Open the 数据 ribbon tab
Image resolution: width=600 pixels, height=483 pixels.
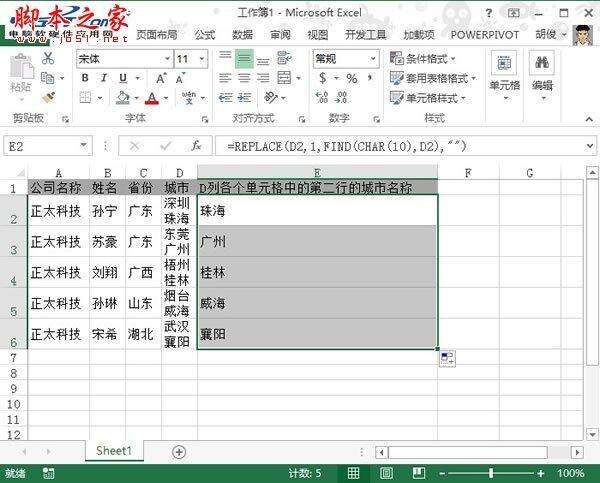coord(242,35)
